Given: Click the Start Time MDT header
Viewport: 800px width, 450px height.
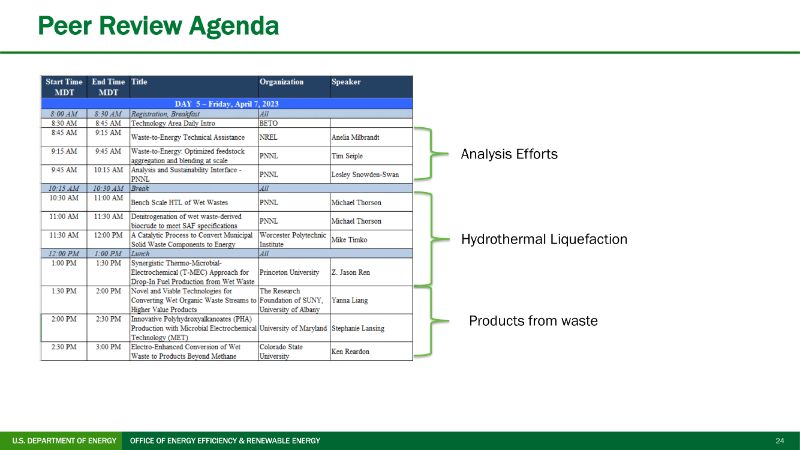Looking at the screenshot, I should coord(64,86).
